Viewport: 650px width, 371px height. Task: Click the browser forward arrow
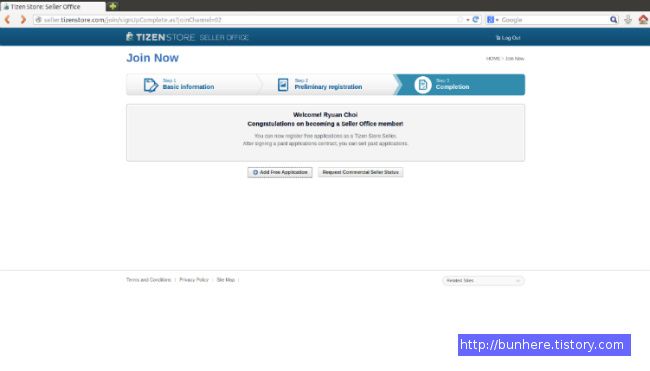[23, 19]
